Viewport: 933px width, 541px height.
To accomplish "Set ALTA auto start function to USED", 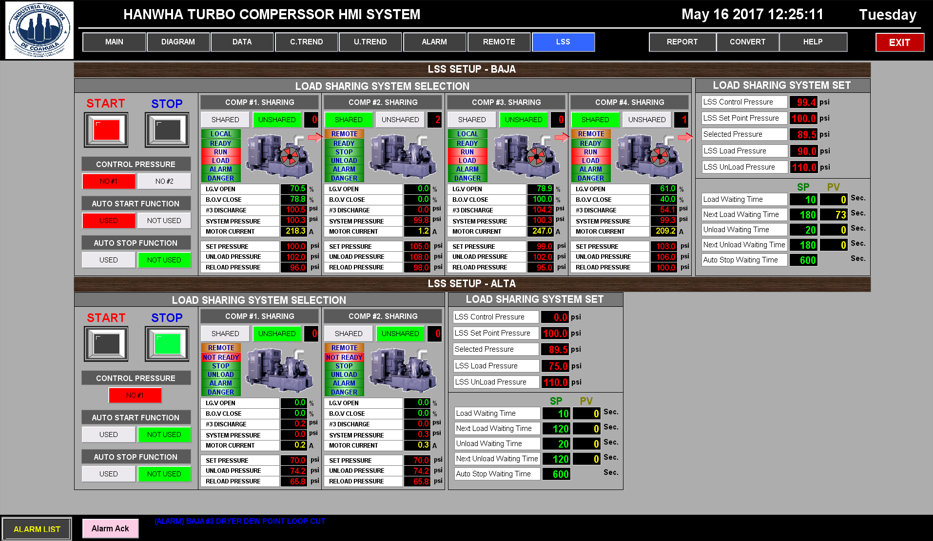I will [108, 434].
